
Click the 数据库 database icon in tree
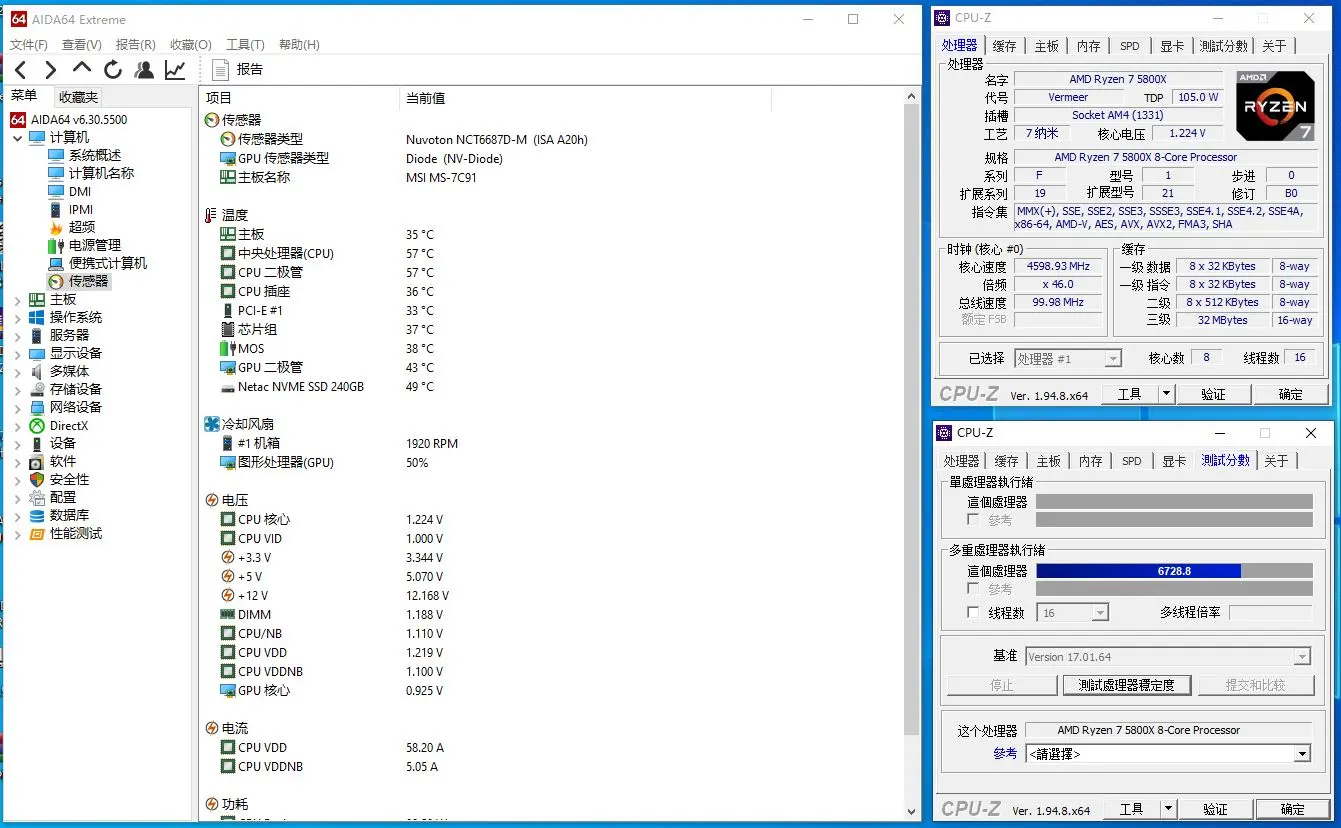(37, 515)
